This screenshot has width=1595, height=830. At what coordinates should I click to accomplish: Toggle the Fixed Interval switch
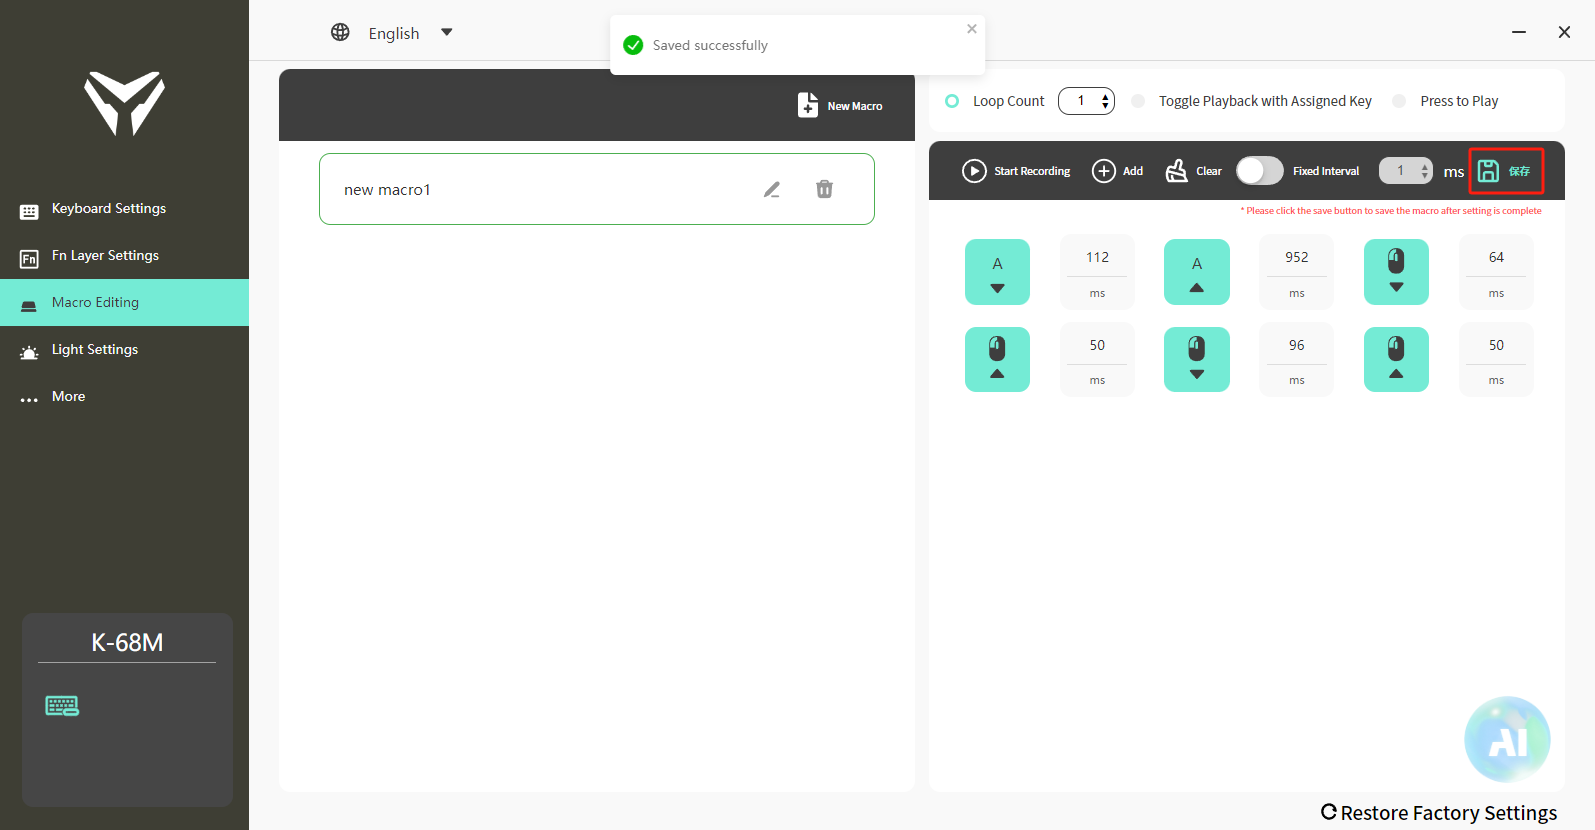point(1259,171)
